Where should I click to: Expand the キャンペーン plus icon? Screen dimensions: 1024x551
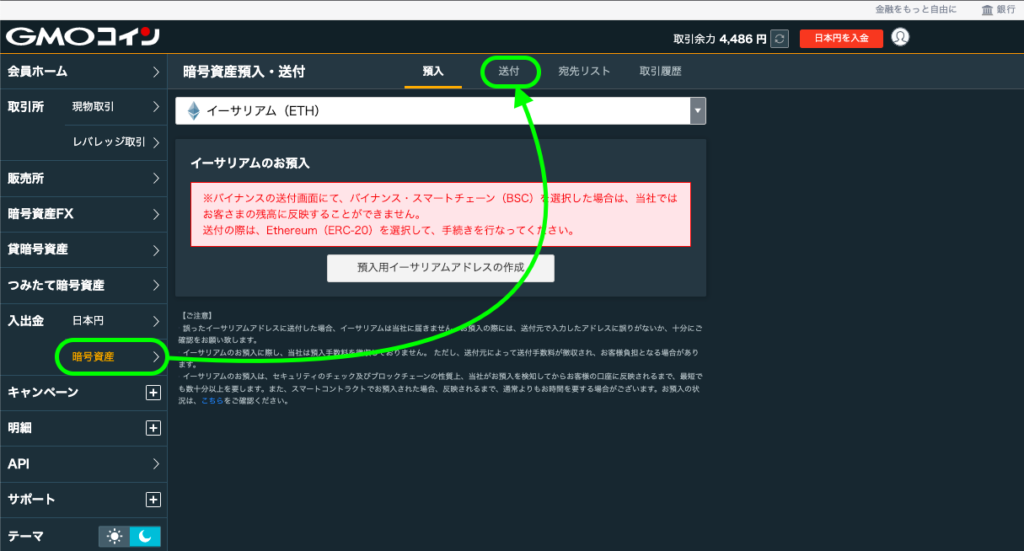click(x=153, y=392)
